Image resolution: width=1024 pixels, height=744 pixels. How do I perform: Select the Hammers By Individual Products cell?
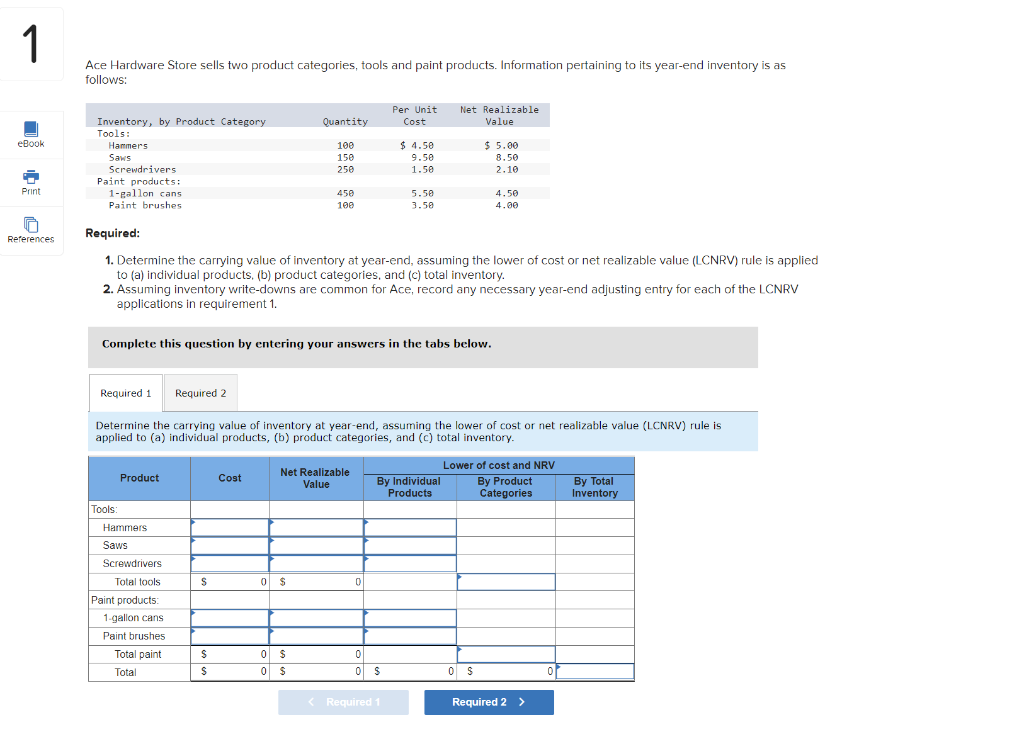pyautogui.click(x=409, y=527)
